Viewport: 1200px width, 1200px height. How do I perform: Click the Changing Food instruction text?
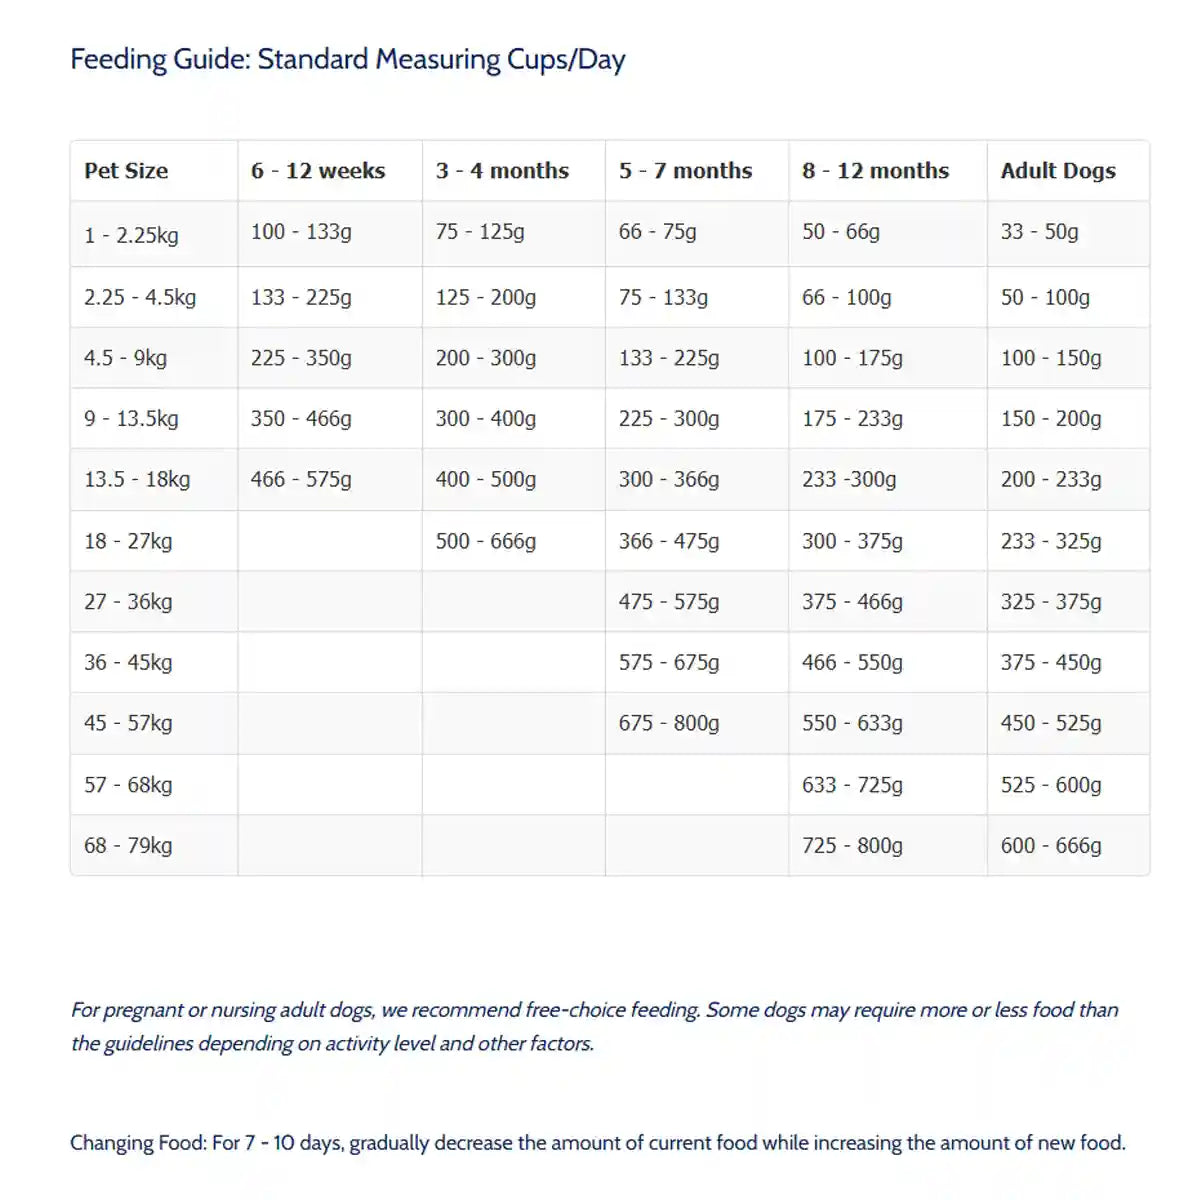coord(597,1143)
